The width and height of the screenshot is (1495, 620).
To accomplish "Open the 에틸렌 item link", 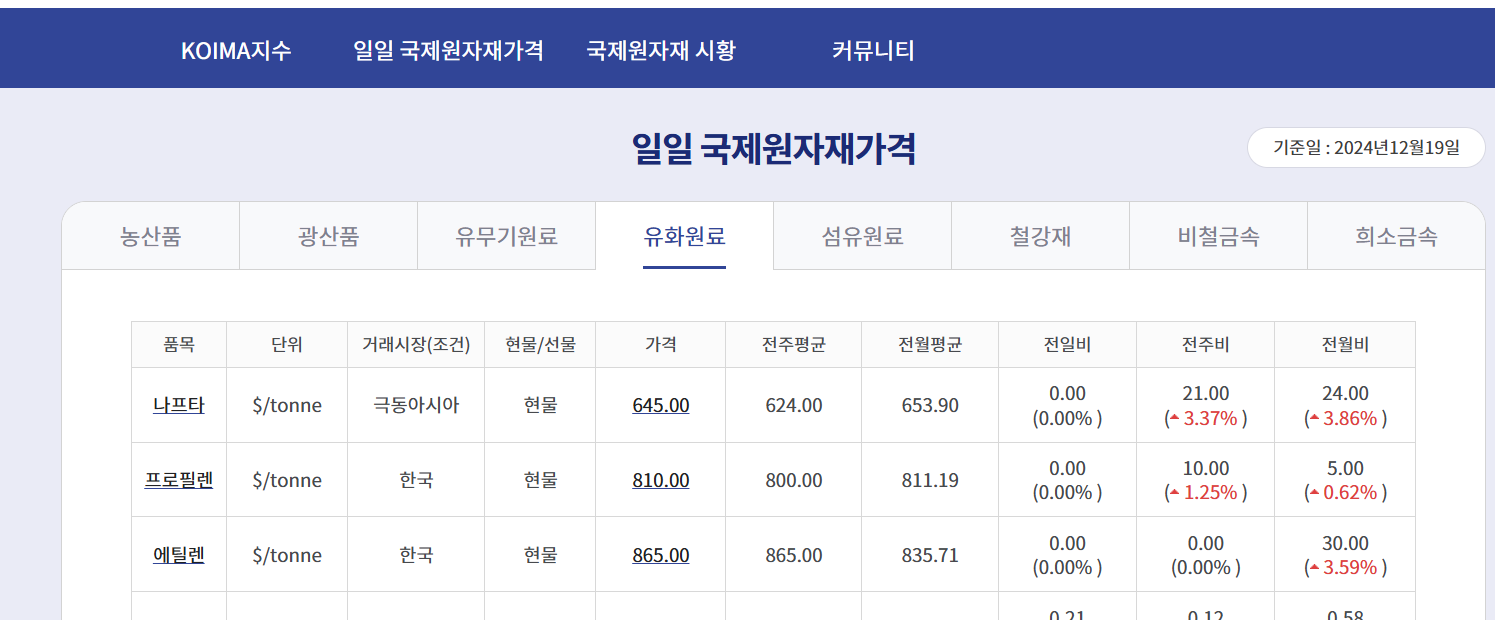I will [179, 555].
